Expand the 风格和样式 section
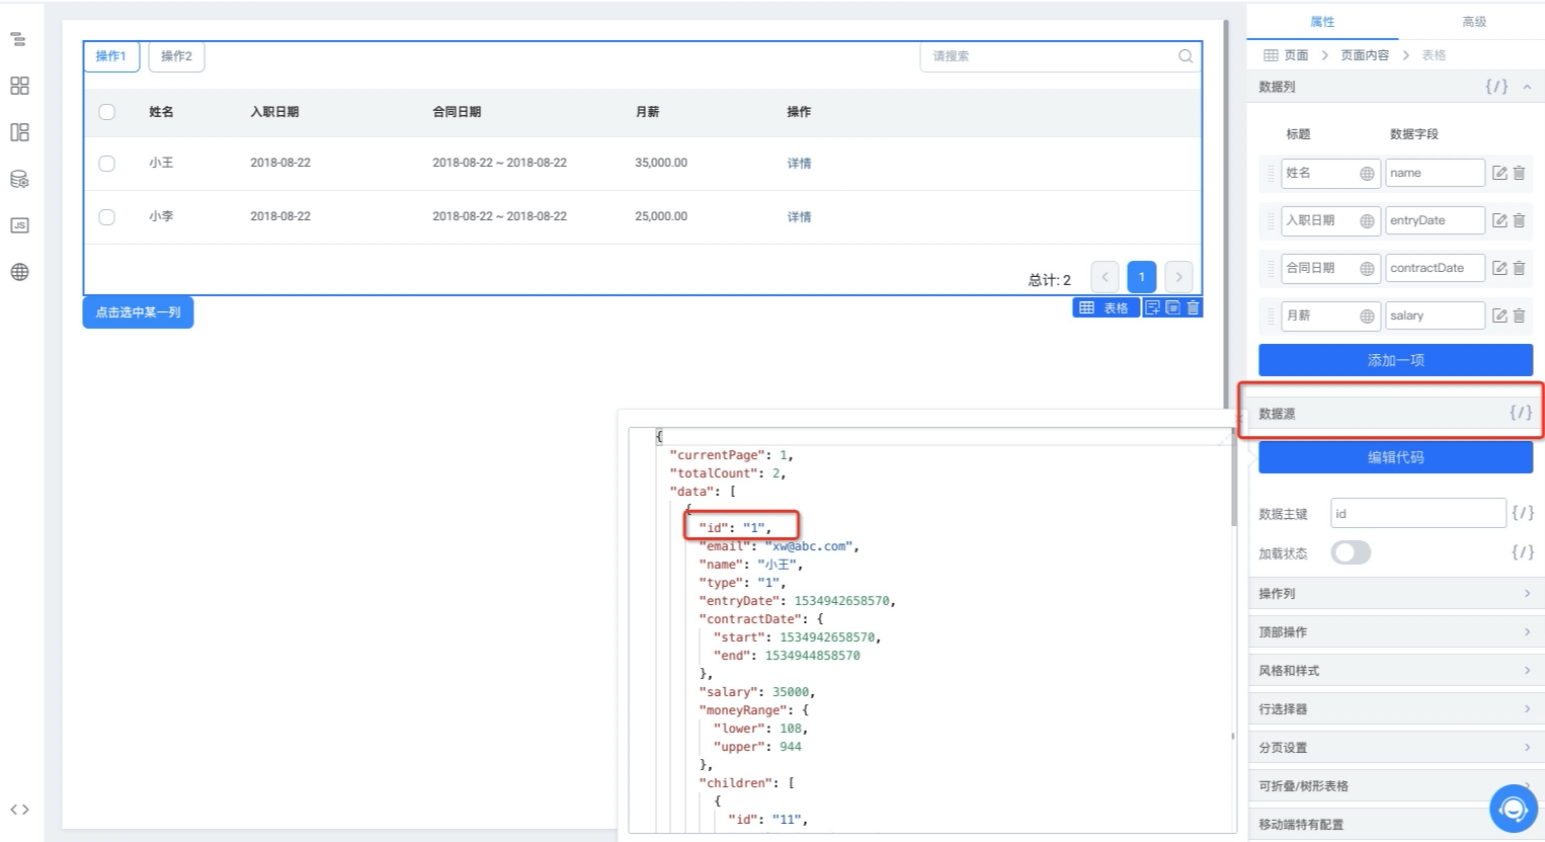Image resolution: width=1545 pixels, height=842 pixels. coord(1395,671)
